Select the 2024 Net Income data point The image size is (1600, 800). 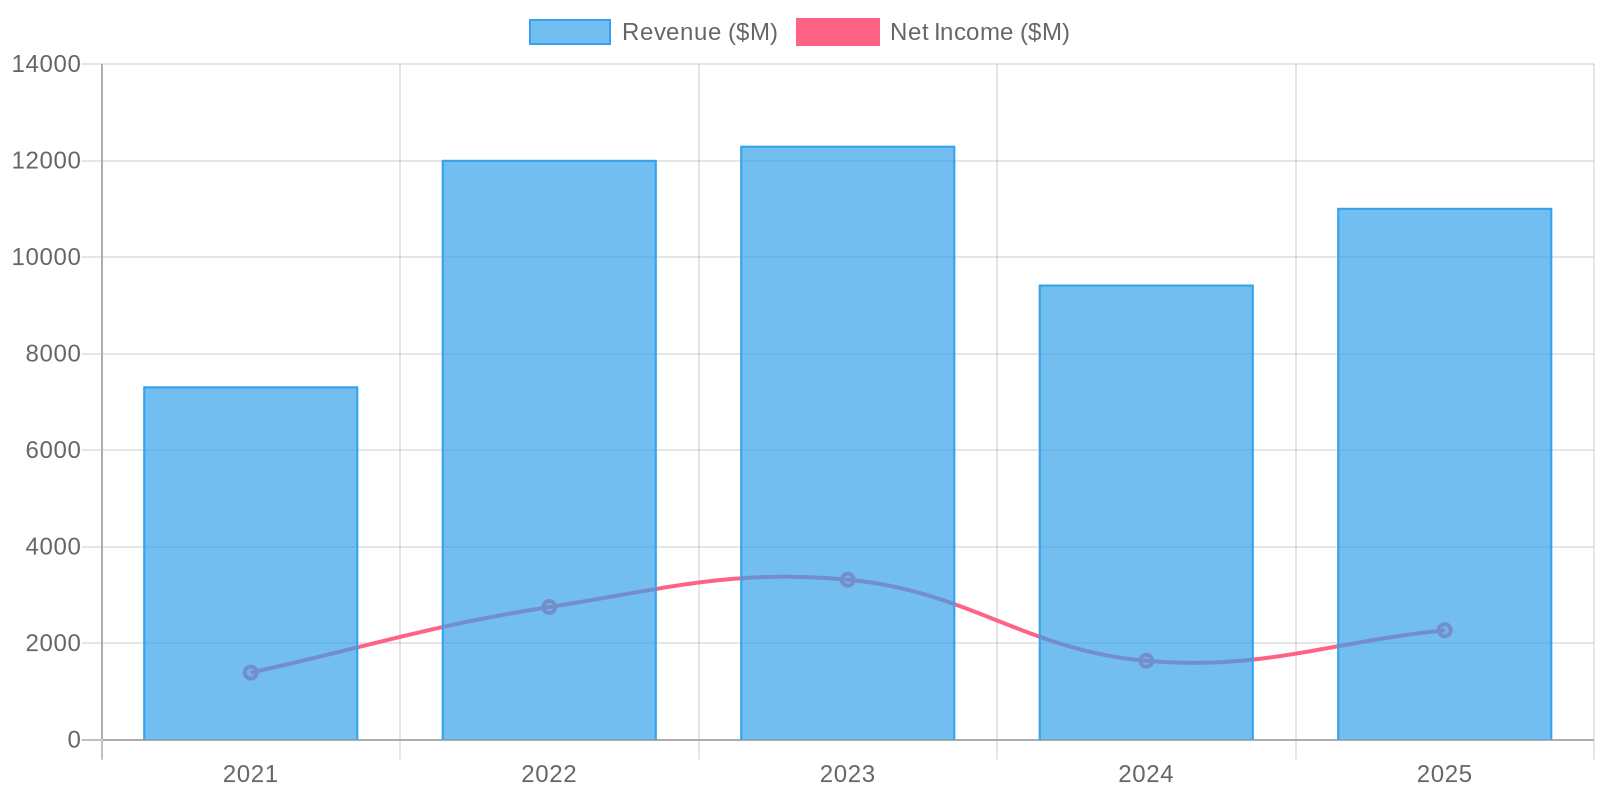click(1146, 661)
